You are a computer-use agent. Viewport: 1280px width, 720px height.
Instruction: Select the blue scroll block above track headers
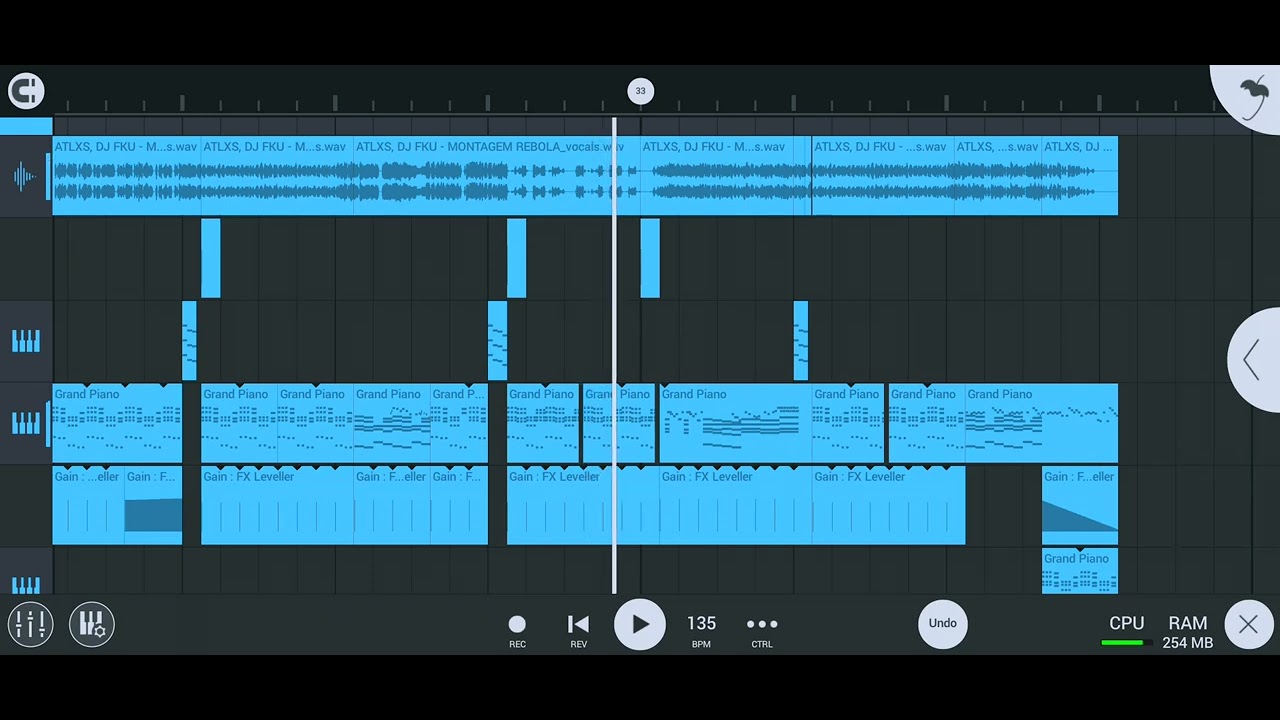pyautogui.click(x=26, y=126)
